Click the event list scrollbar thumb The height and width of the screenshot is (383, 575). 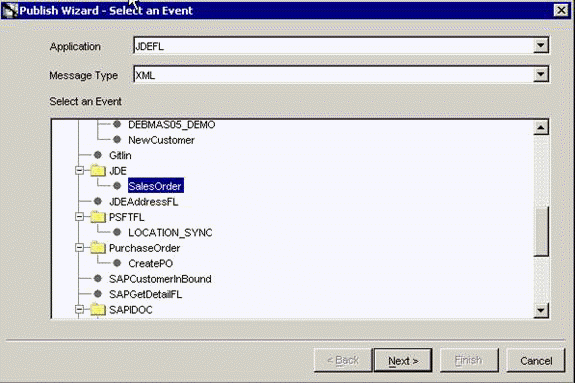[x=541, y=232]
